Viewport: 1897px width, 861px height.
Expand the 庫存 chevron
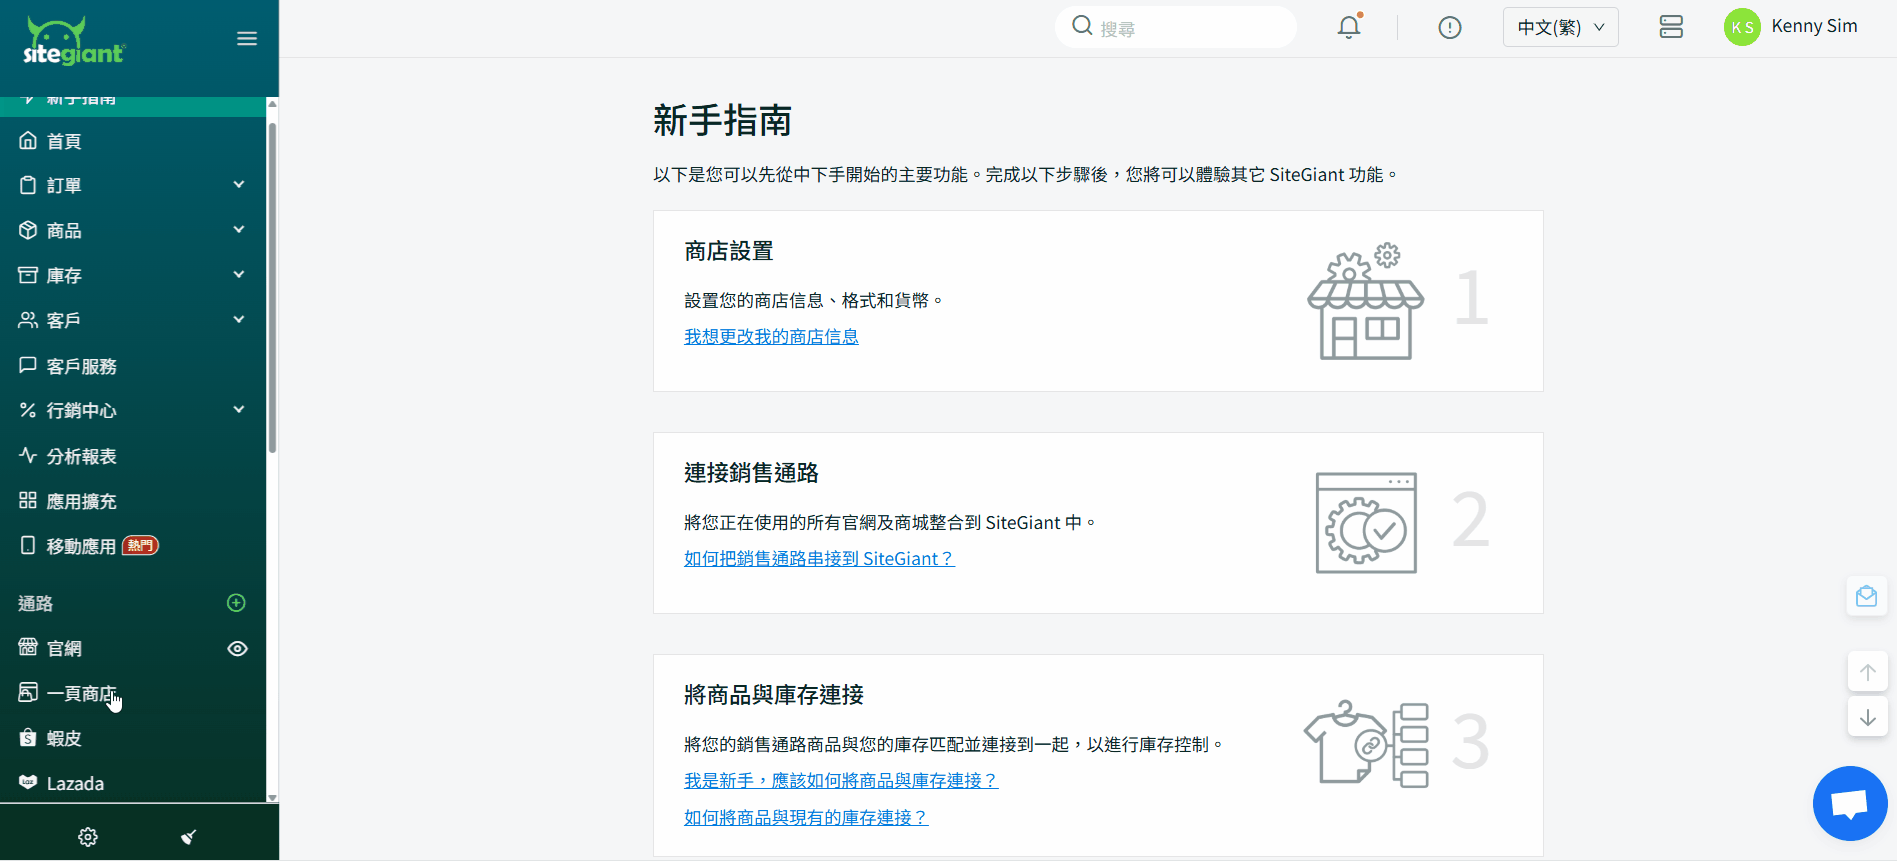pyautogui.click(x=239, y=275)
